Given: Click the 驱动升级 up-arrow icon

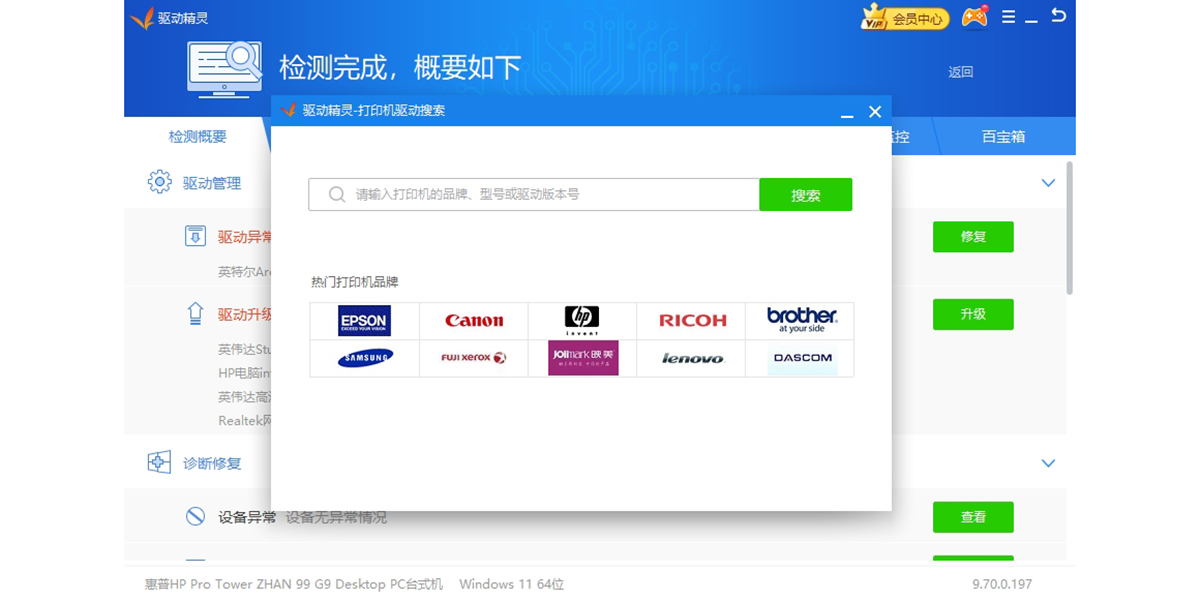Looking at the screenshot, I should pos(195,313).
